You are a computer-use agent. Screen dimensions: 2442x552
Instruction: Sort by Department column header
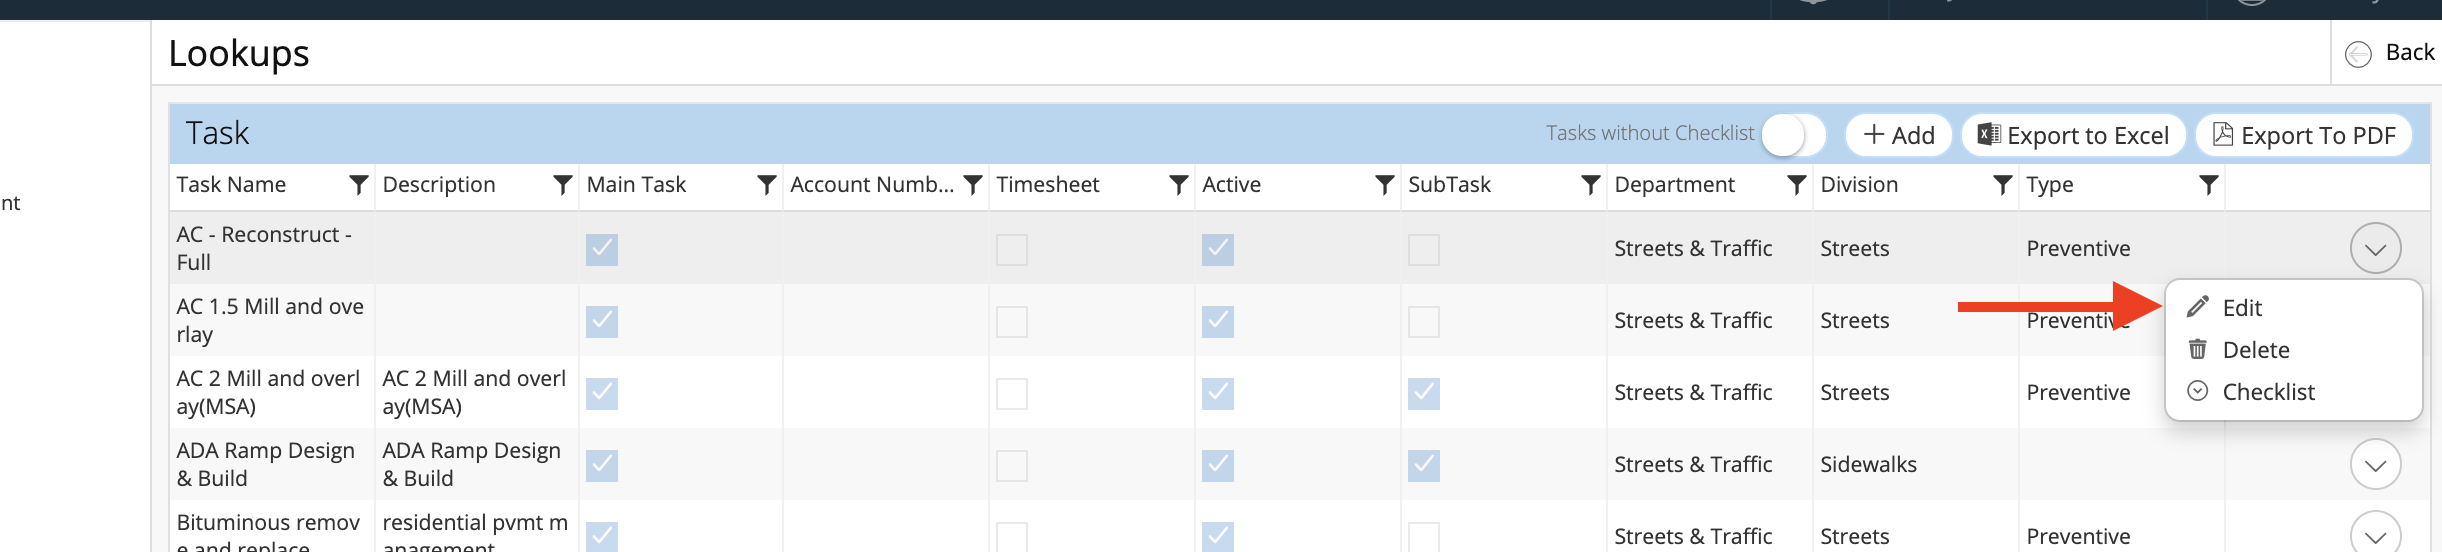coord(1675,185)
